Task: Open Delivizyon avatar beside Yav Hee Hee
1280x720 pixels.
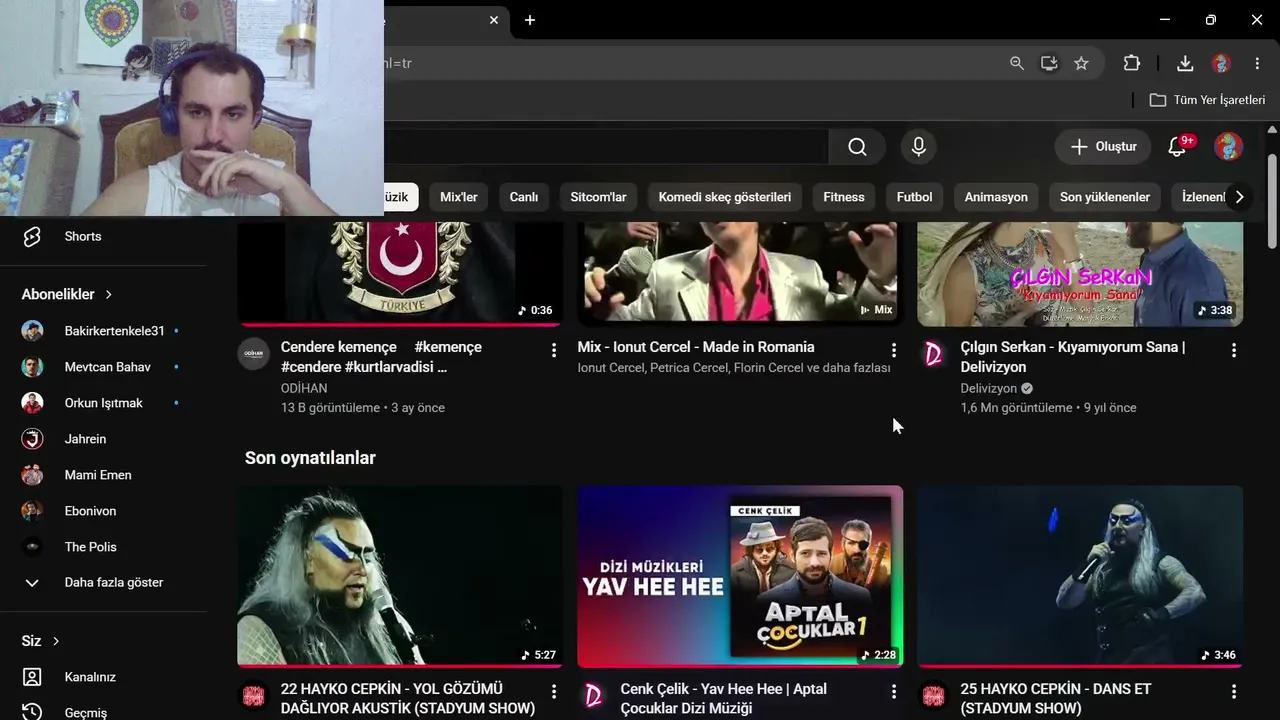Action: coord(594,696)
